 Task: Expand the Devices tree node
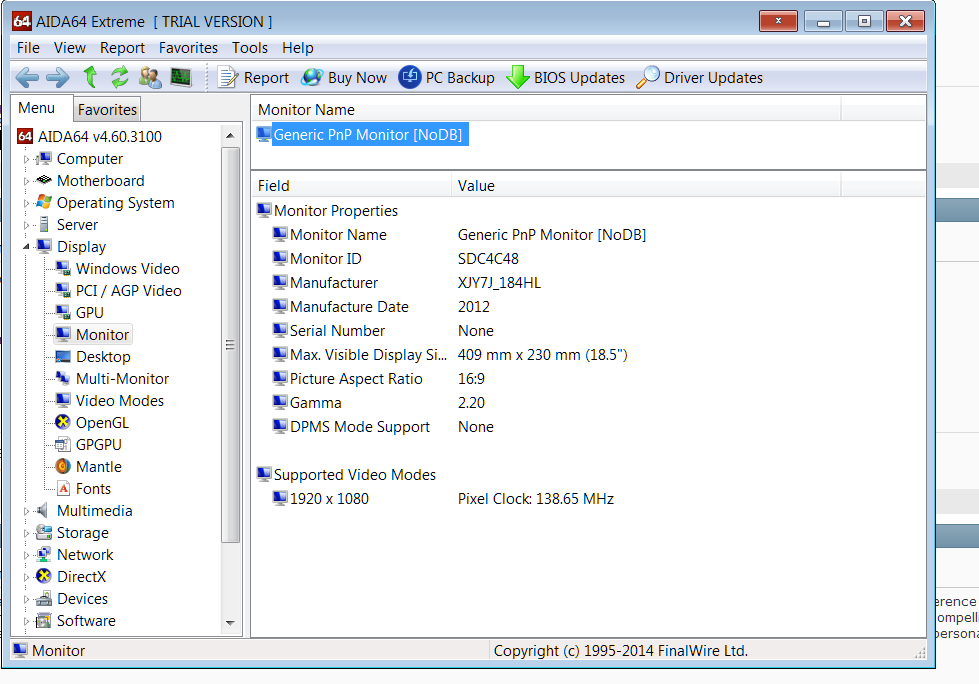(x=26, y=599)
